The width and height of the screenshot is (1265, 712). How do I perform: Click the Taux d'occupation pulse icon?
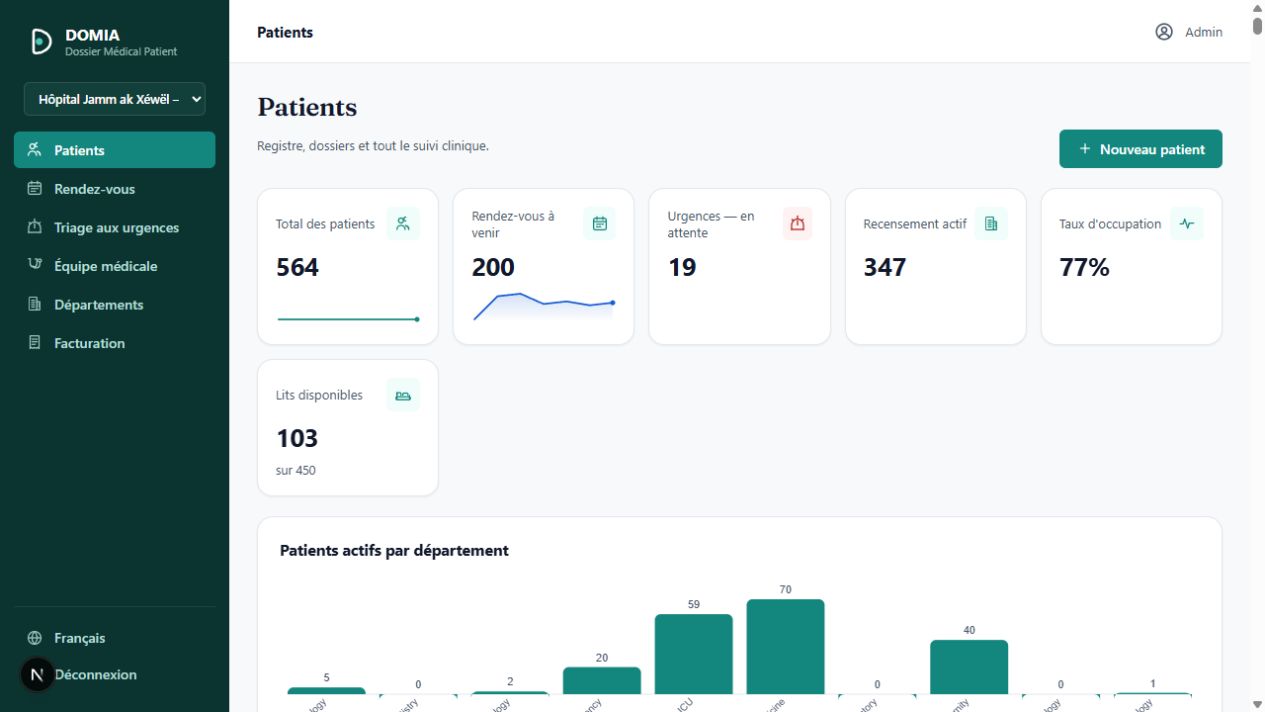tap(1187, 224)
